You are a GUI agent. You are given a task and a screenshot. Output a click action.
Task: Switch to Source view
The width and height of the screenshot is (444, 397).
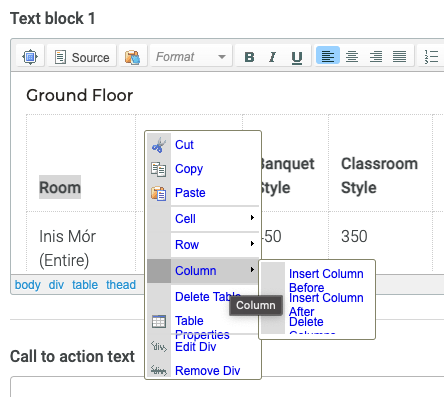point(82,57)
